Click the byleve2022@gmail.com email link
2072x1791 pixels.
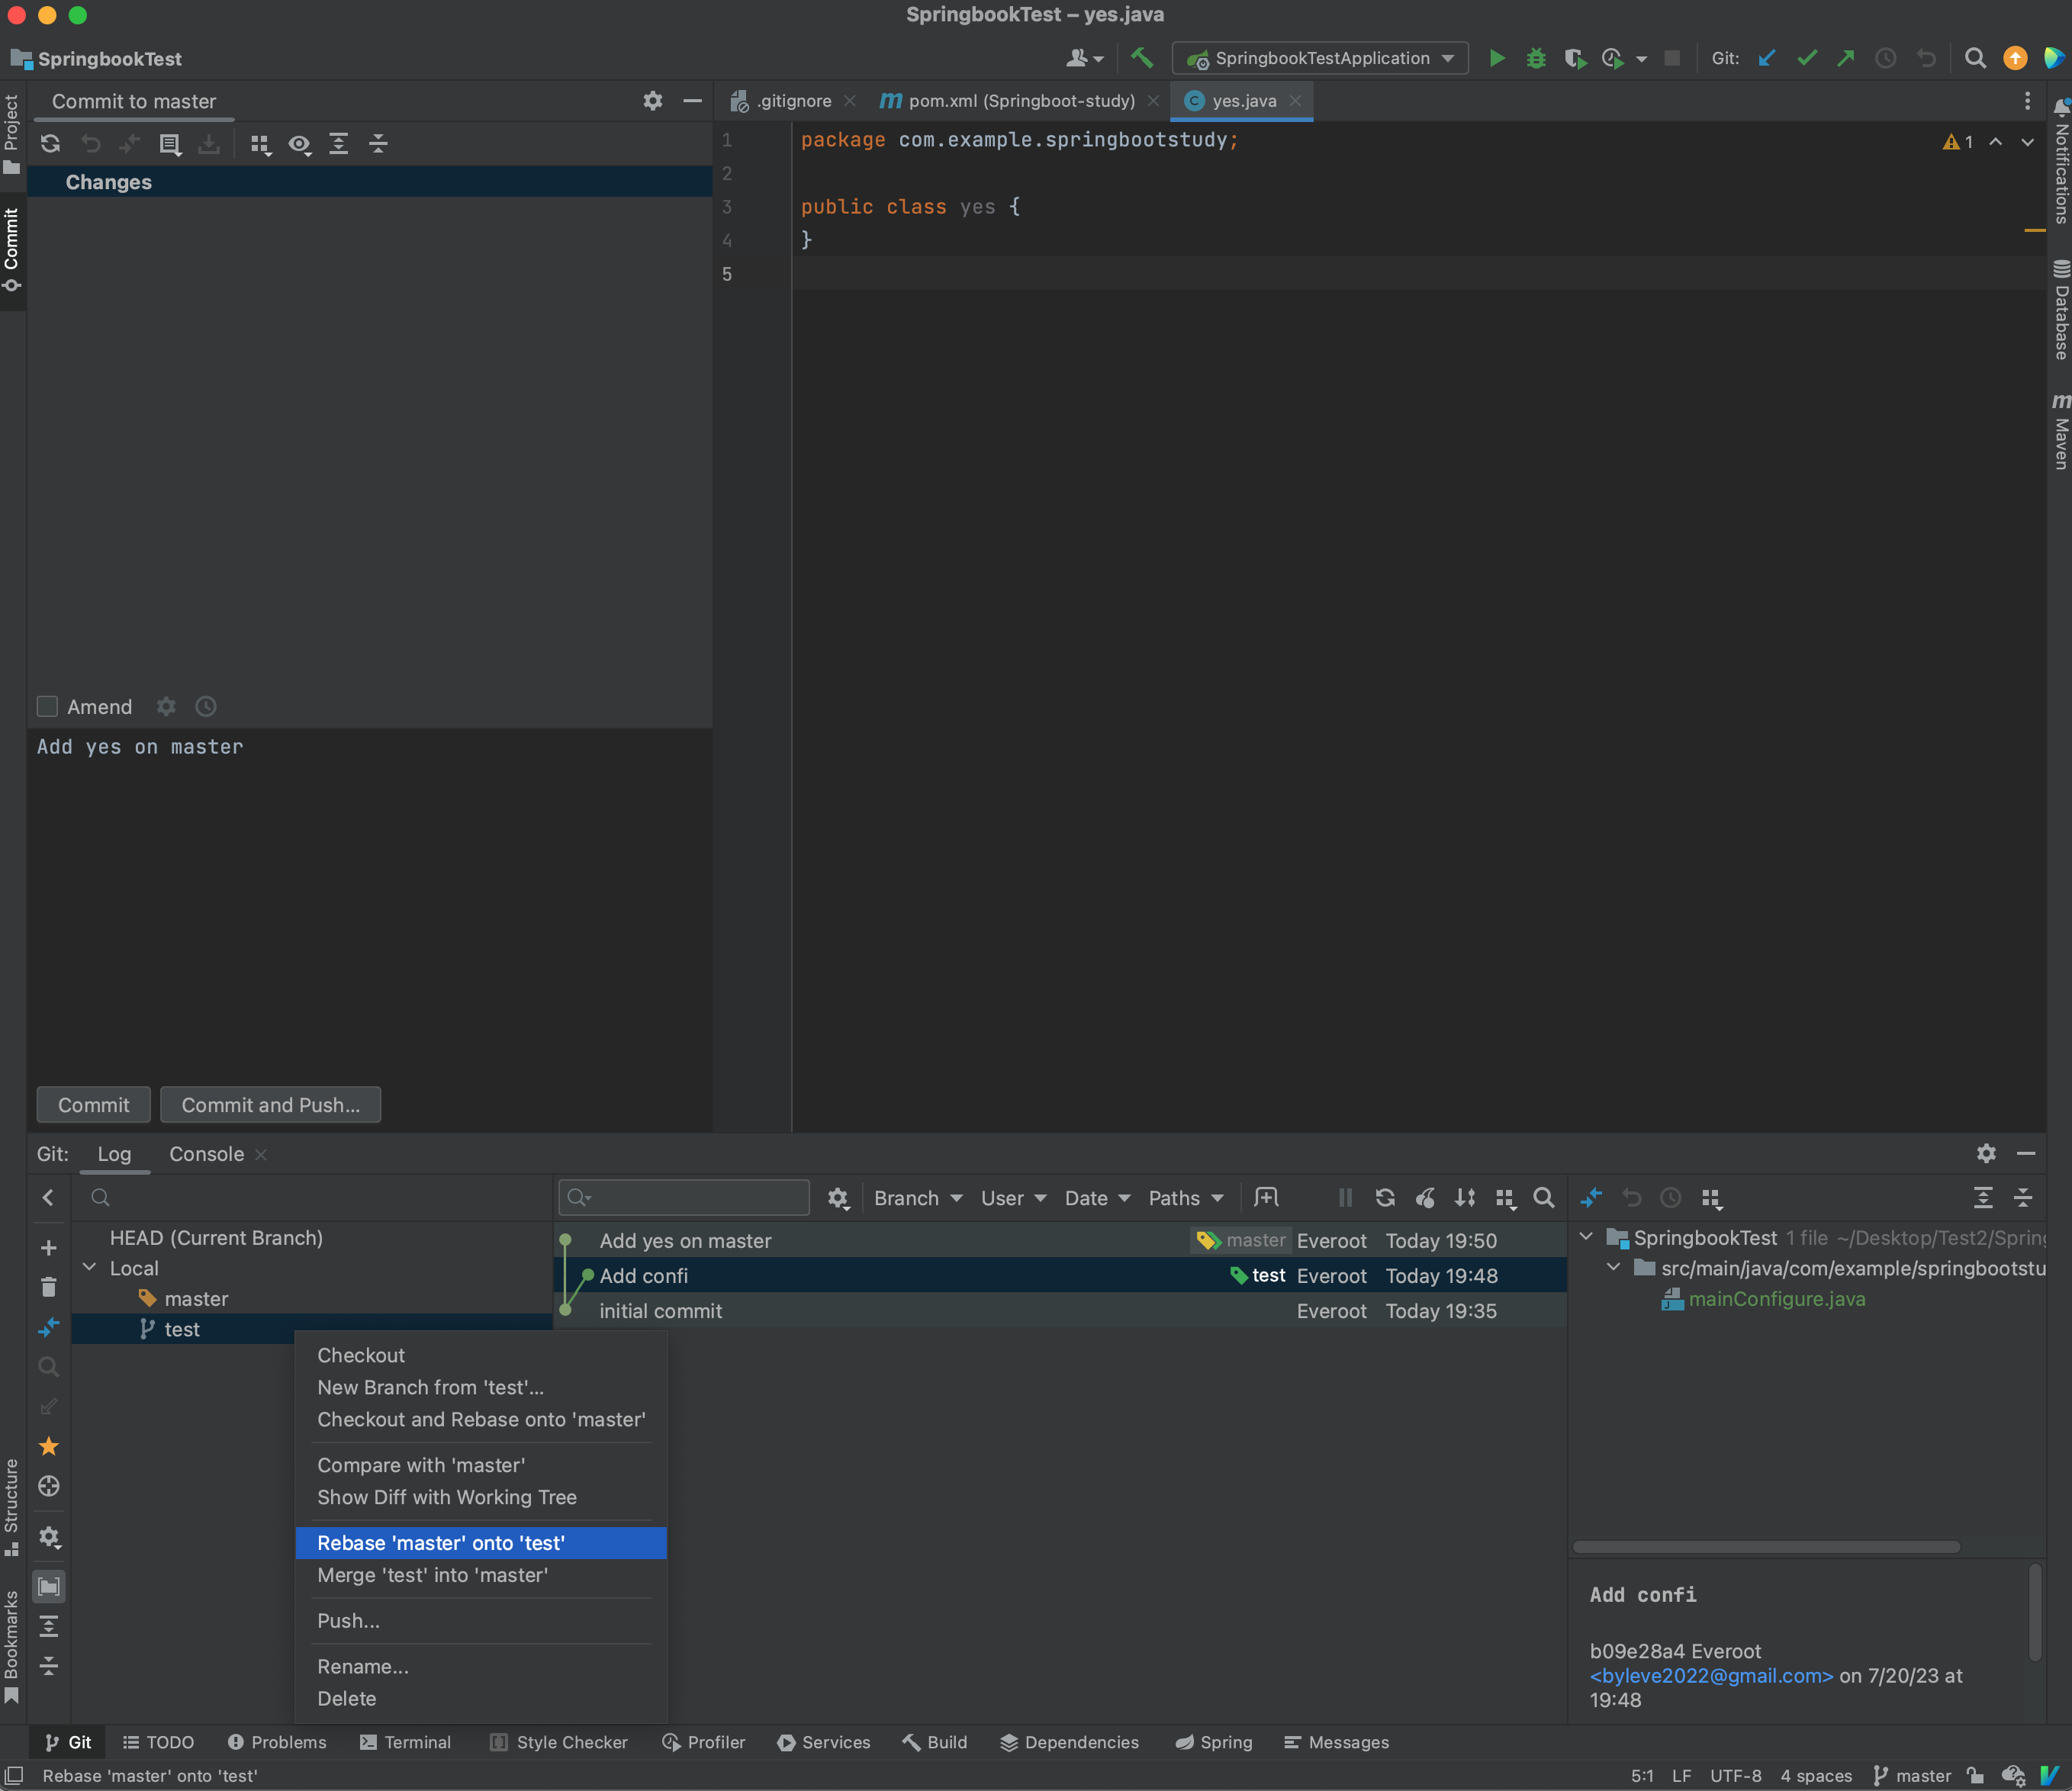(x=1711, y=1676)
